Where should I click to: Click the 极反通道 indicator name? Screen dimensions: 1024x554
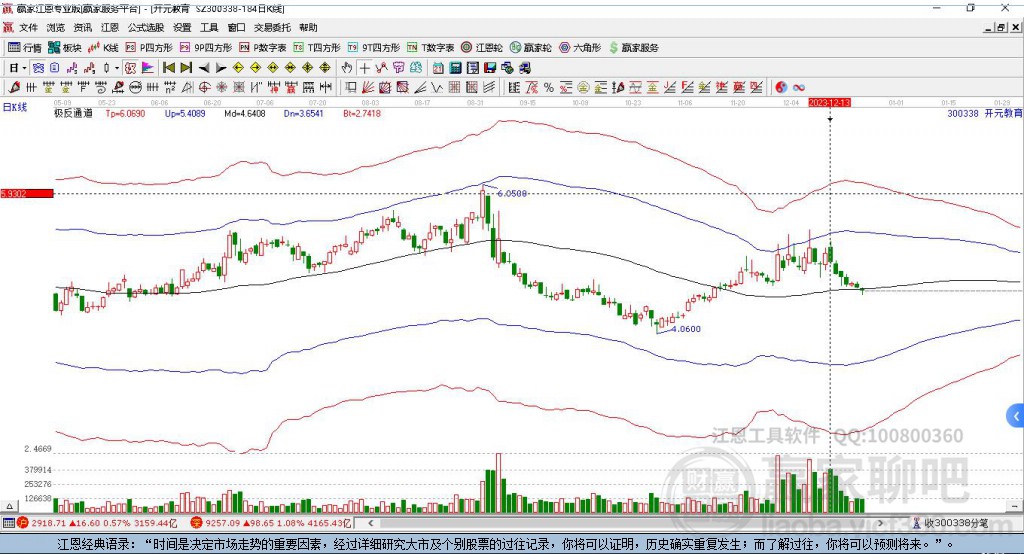coord(73,113)
